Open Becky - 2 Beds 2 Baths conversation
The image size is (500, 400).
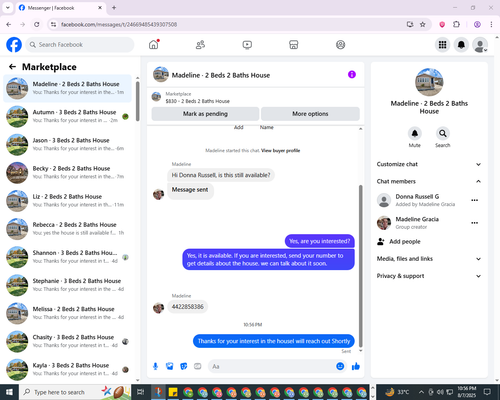(68, 173)
